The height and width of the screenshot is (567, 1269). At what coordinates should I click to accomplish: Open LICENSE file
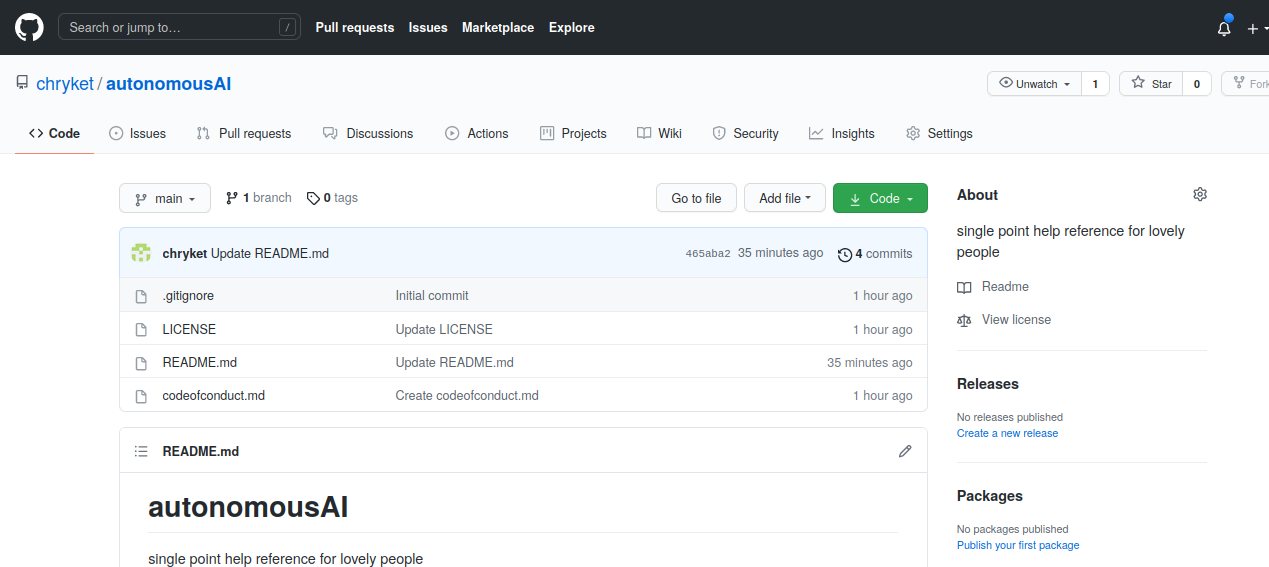coord(189,329)
